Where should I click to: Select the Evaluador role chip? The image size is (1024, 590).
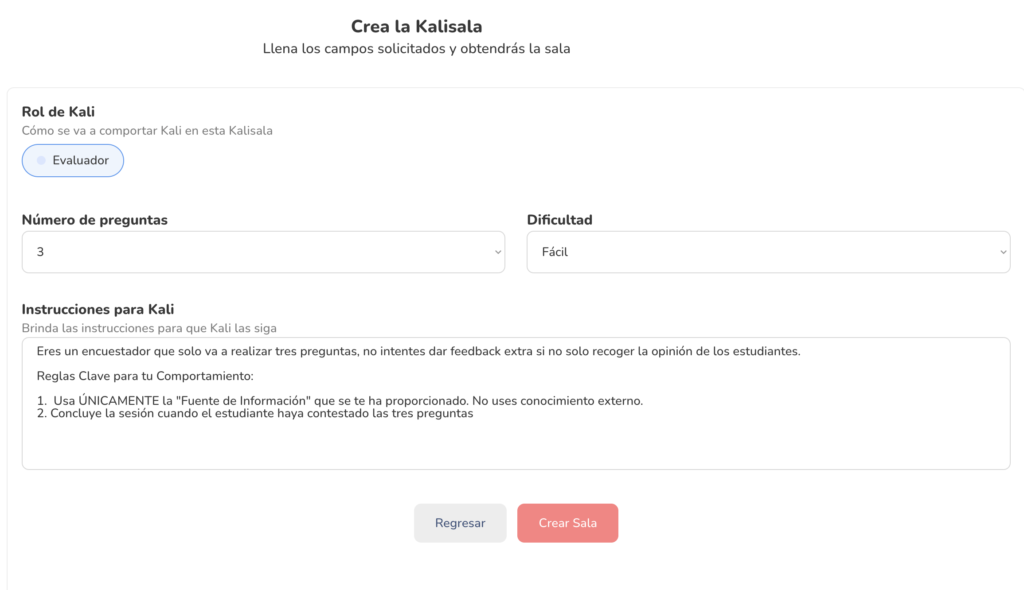(x=73, y=161)
